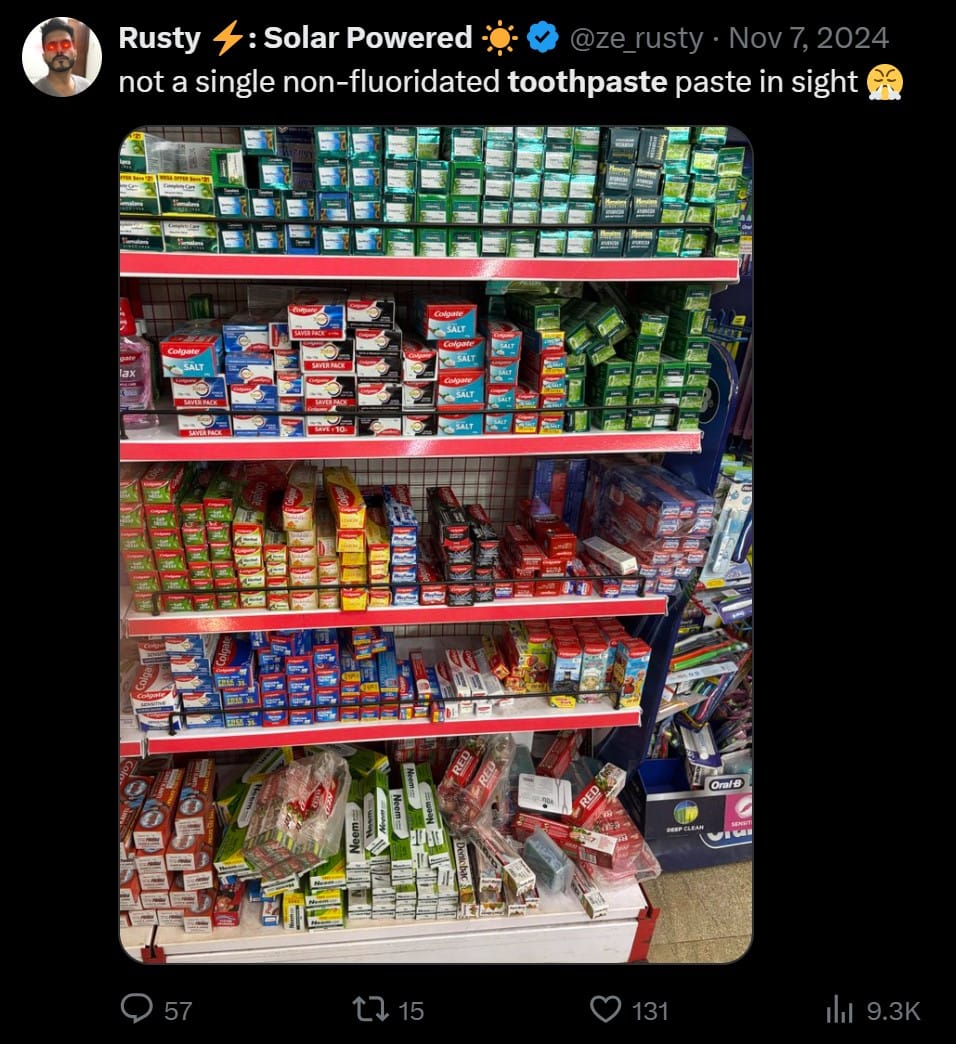Viewport: 956px width, 1044px height.
Task: Click the 57 replies count
Action: point(178,1011)
